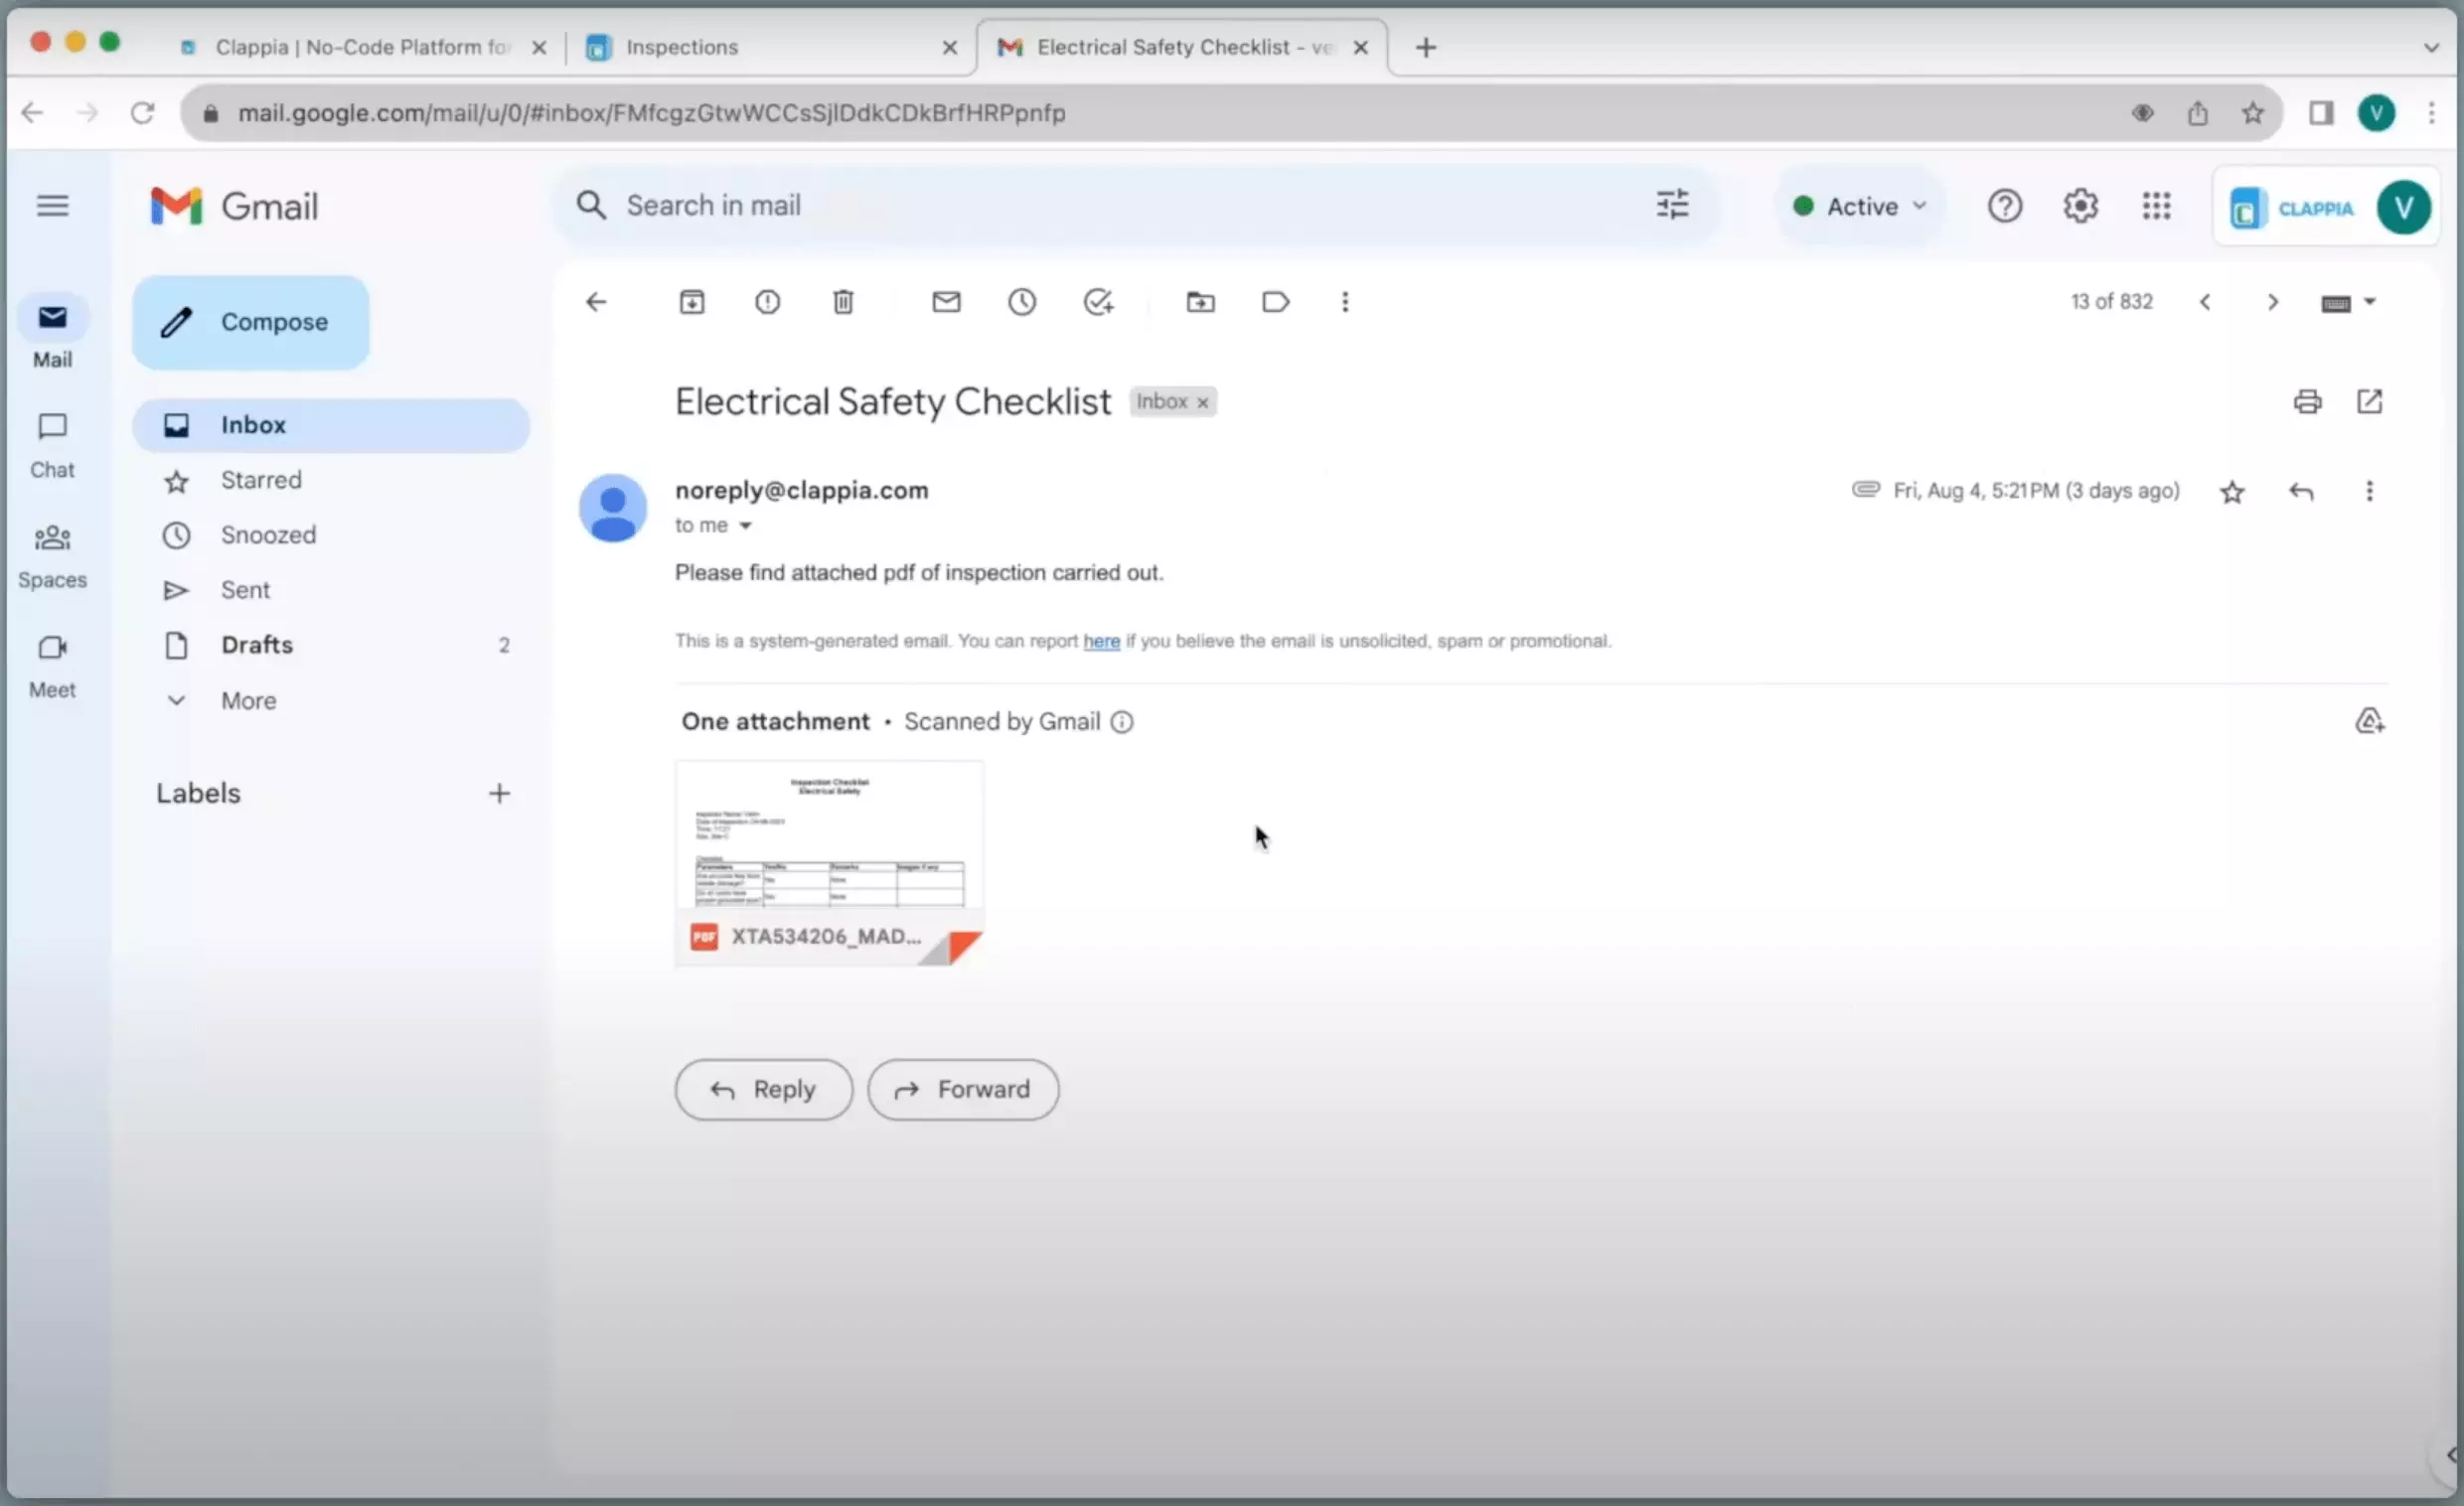Viewport: 2464px width, 1506px height.
Task: Toggle inbox label off this email
Action: [1204, 401]
